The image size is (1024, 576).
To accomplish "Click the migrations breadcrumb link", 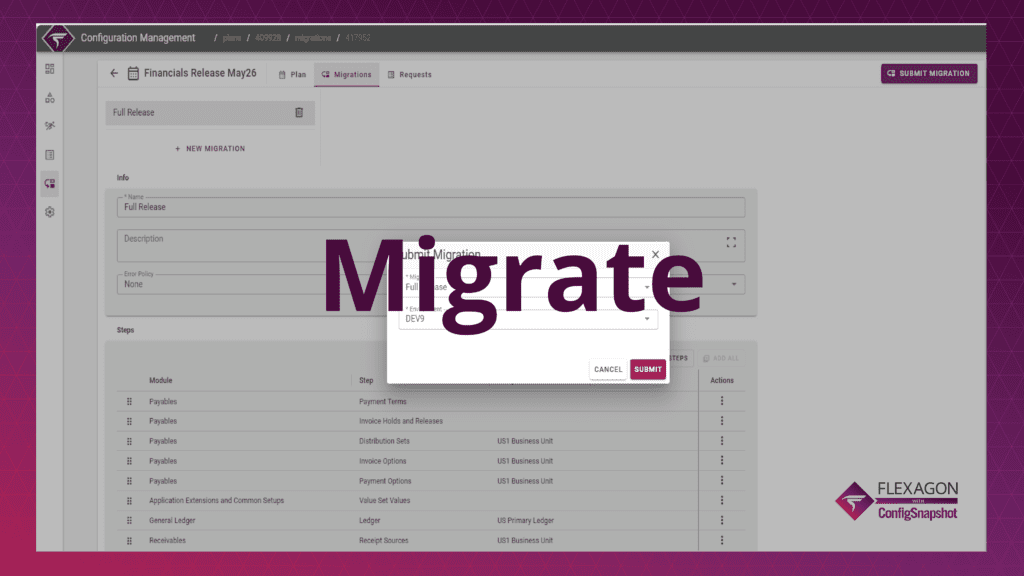I will 313,38.
